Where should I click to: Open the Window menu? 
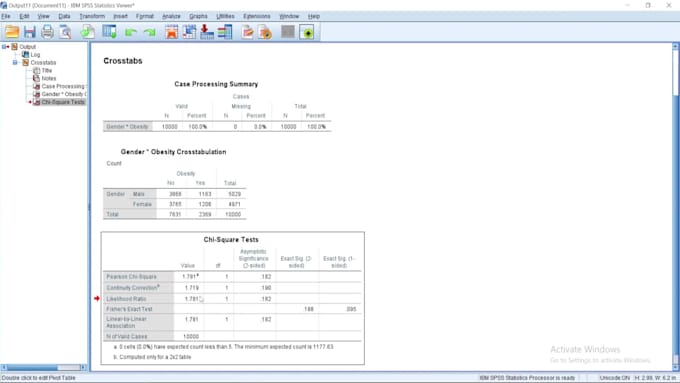289,16
